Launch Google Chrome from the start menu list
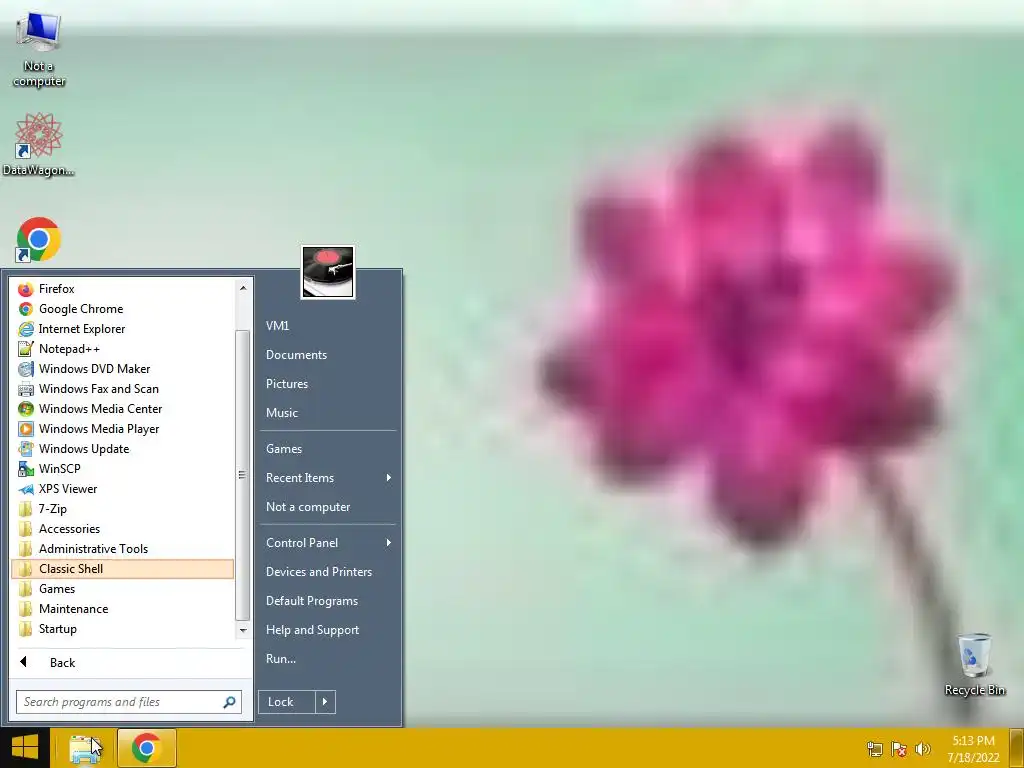 pyautogui.click(x=122, y=309)
